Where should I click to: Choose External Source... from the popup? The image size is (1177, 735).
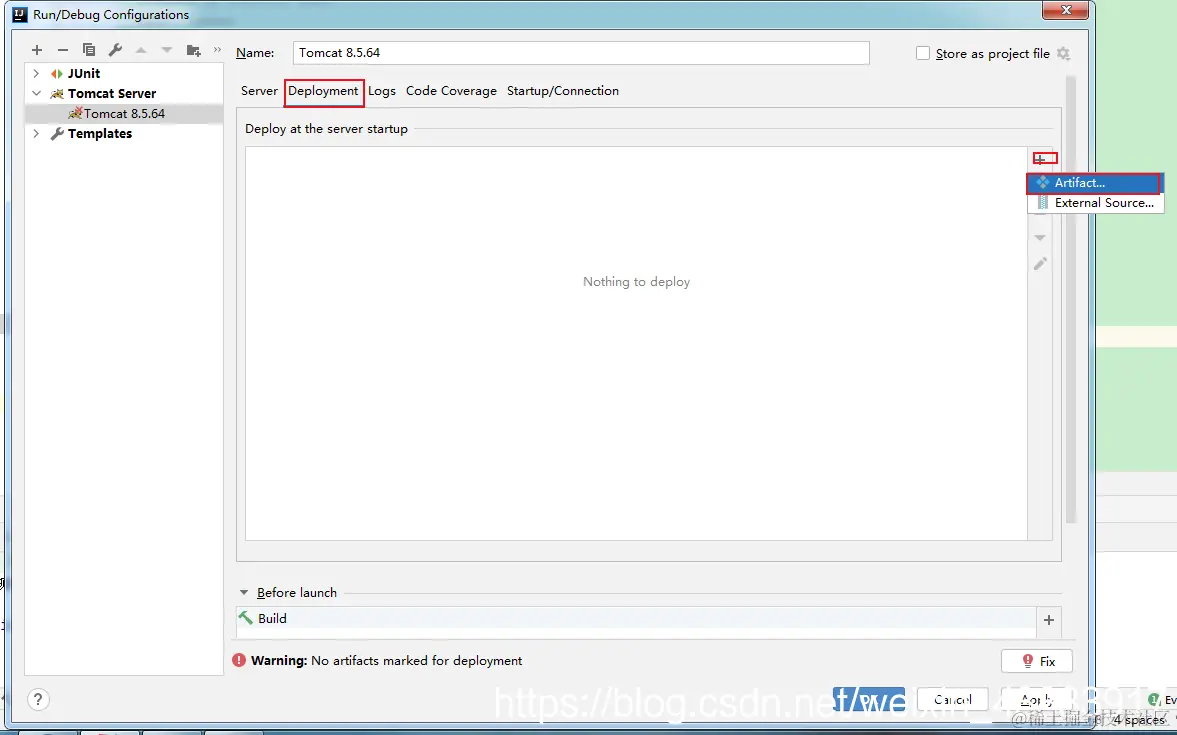point(1096,203)
